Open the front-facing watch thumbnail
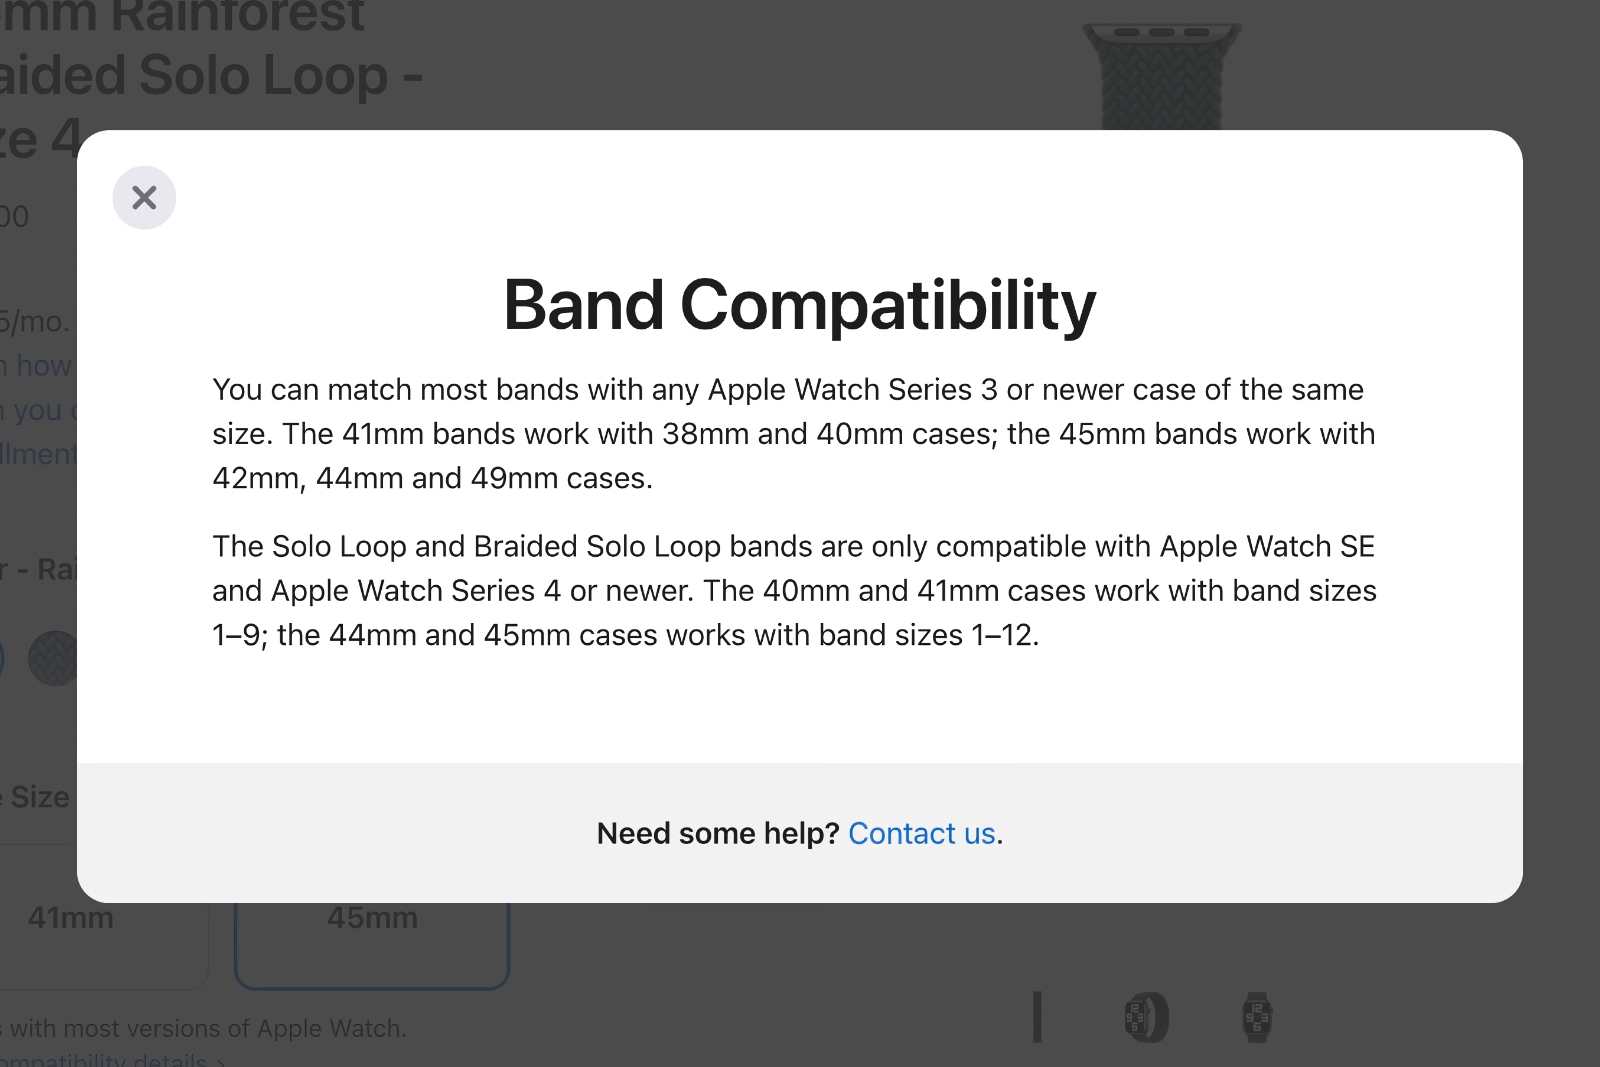 click(x=1257, y=1017)
